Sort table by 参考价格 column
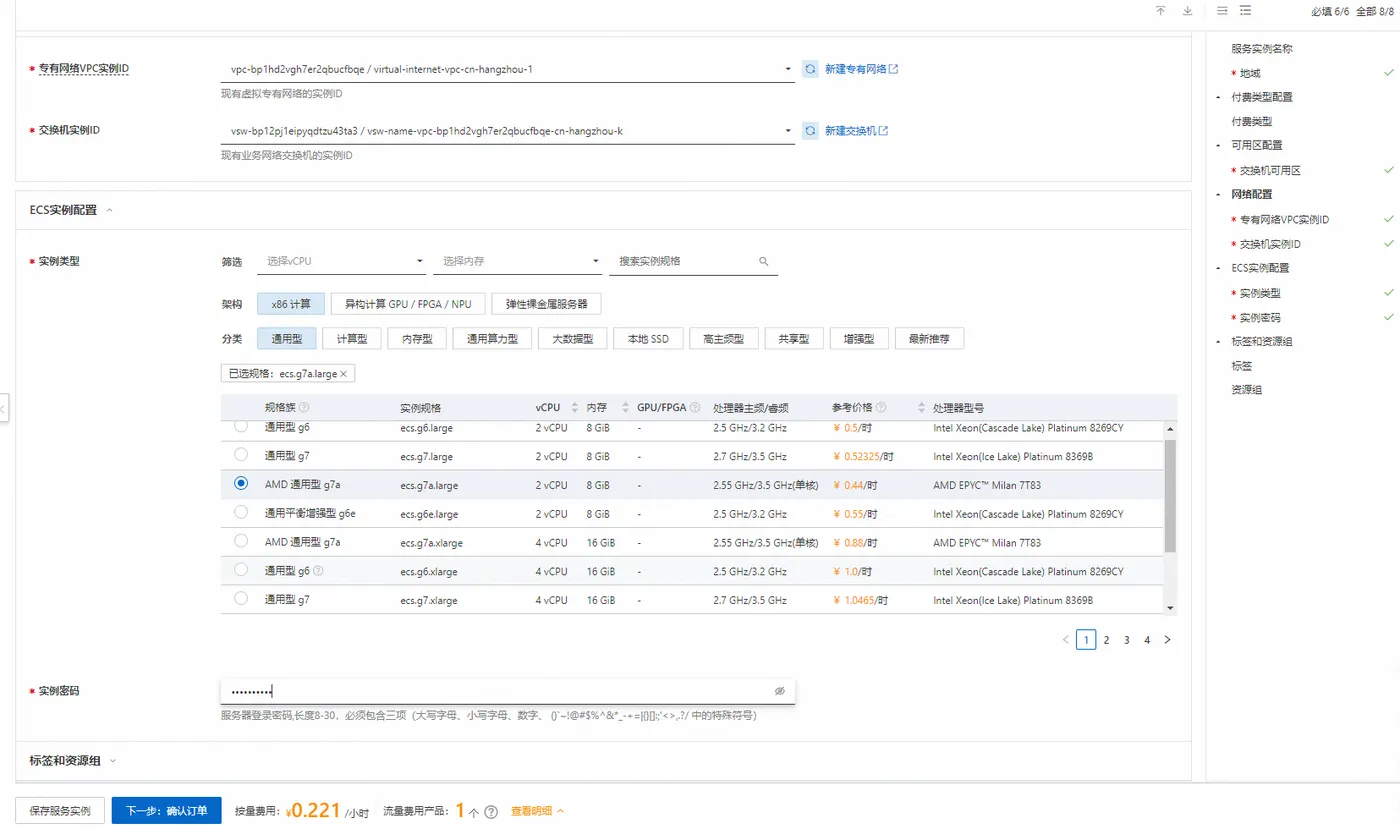 point(921,408)
